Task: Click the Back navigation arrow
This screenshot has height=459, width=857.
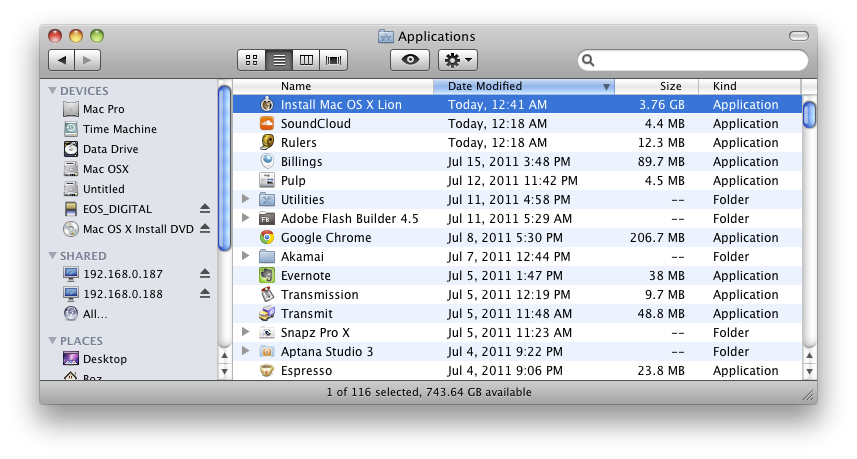Action: click(62, 60)
